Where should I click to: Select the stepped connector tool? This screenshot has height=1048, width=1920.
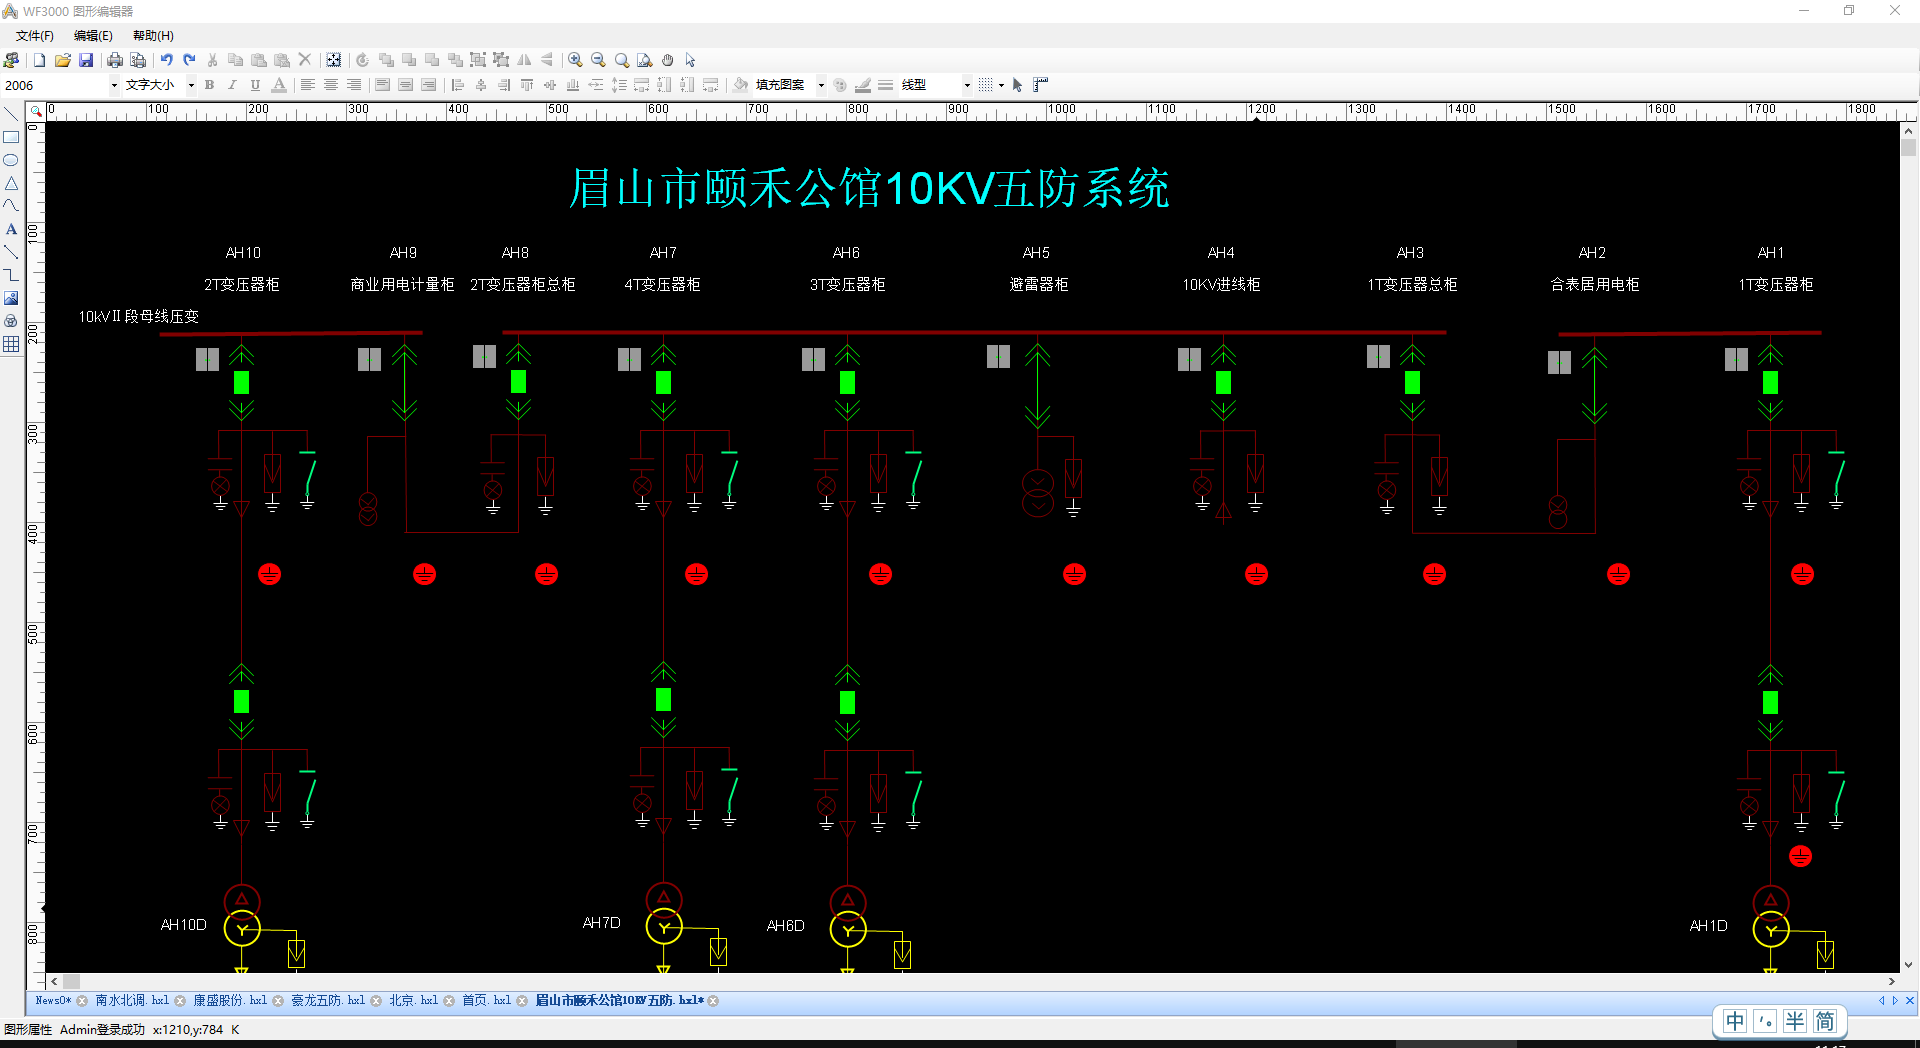(x=11, y=275)
